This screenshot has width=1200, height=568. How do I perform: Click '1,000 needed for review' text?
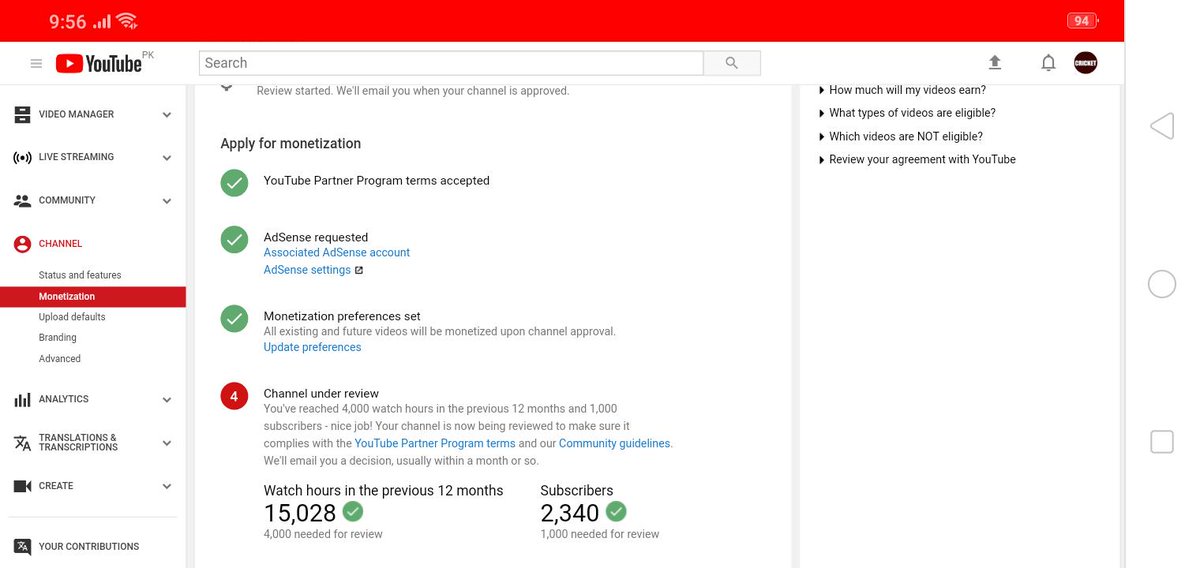[600, 534]
